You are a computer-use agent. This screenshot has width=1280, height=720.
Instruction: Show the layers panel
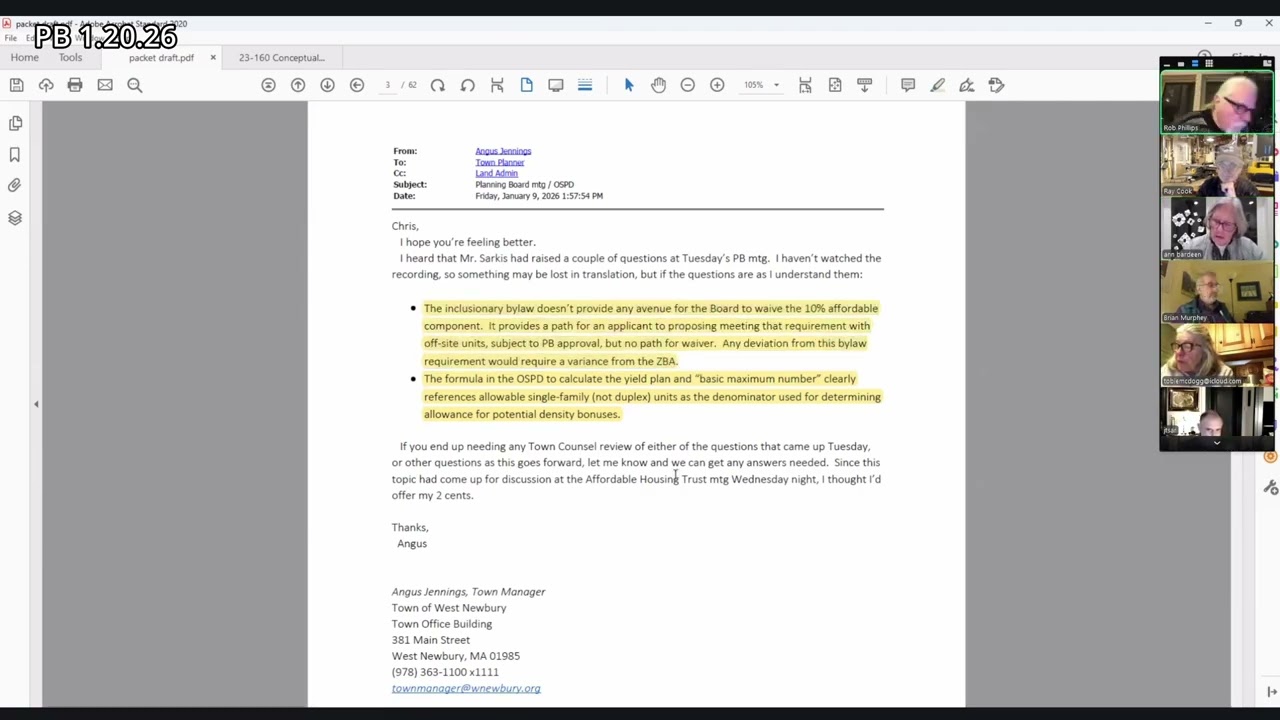click(x=15, y=218)
